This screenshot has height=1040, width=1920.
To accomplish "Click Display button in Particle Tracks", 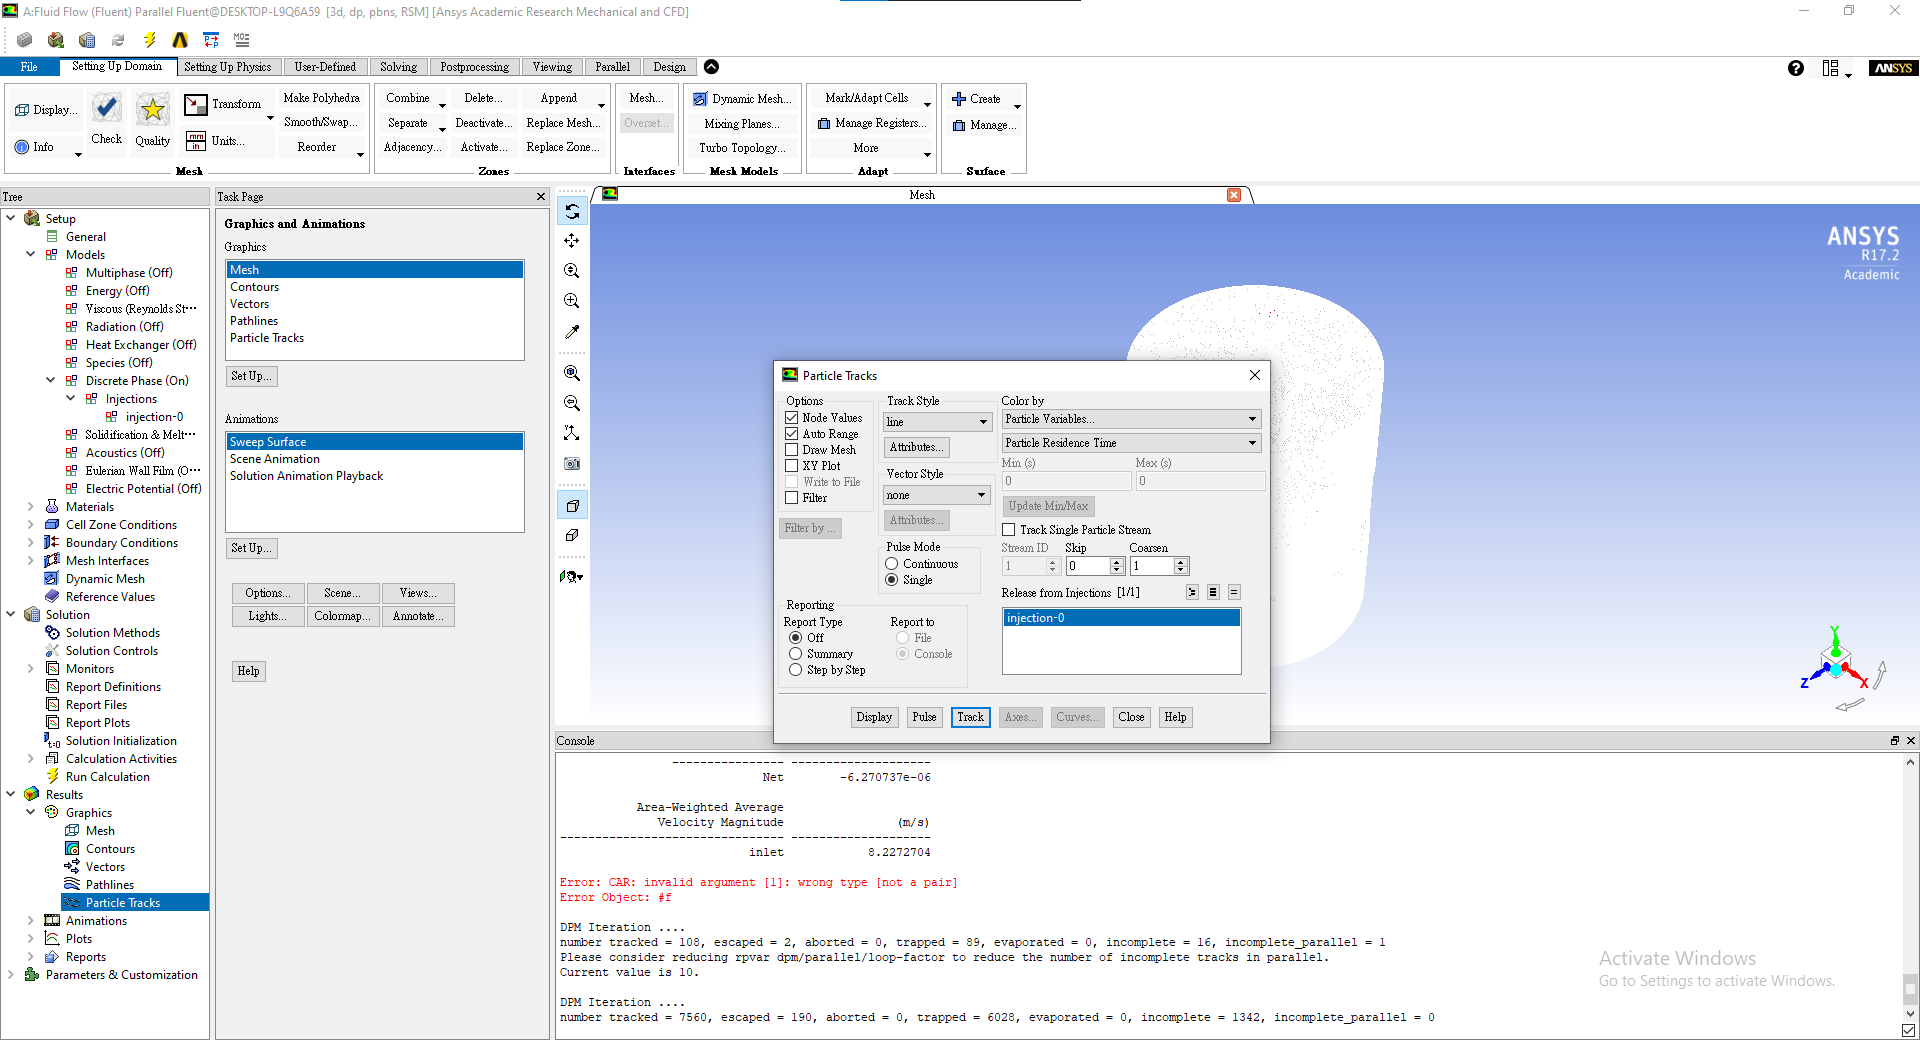I will [x=874, y=717].
